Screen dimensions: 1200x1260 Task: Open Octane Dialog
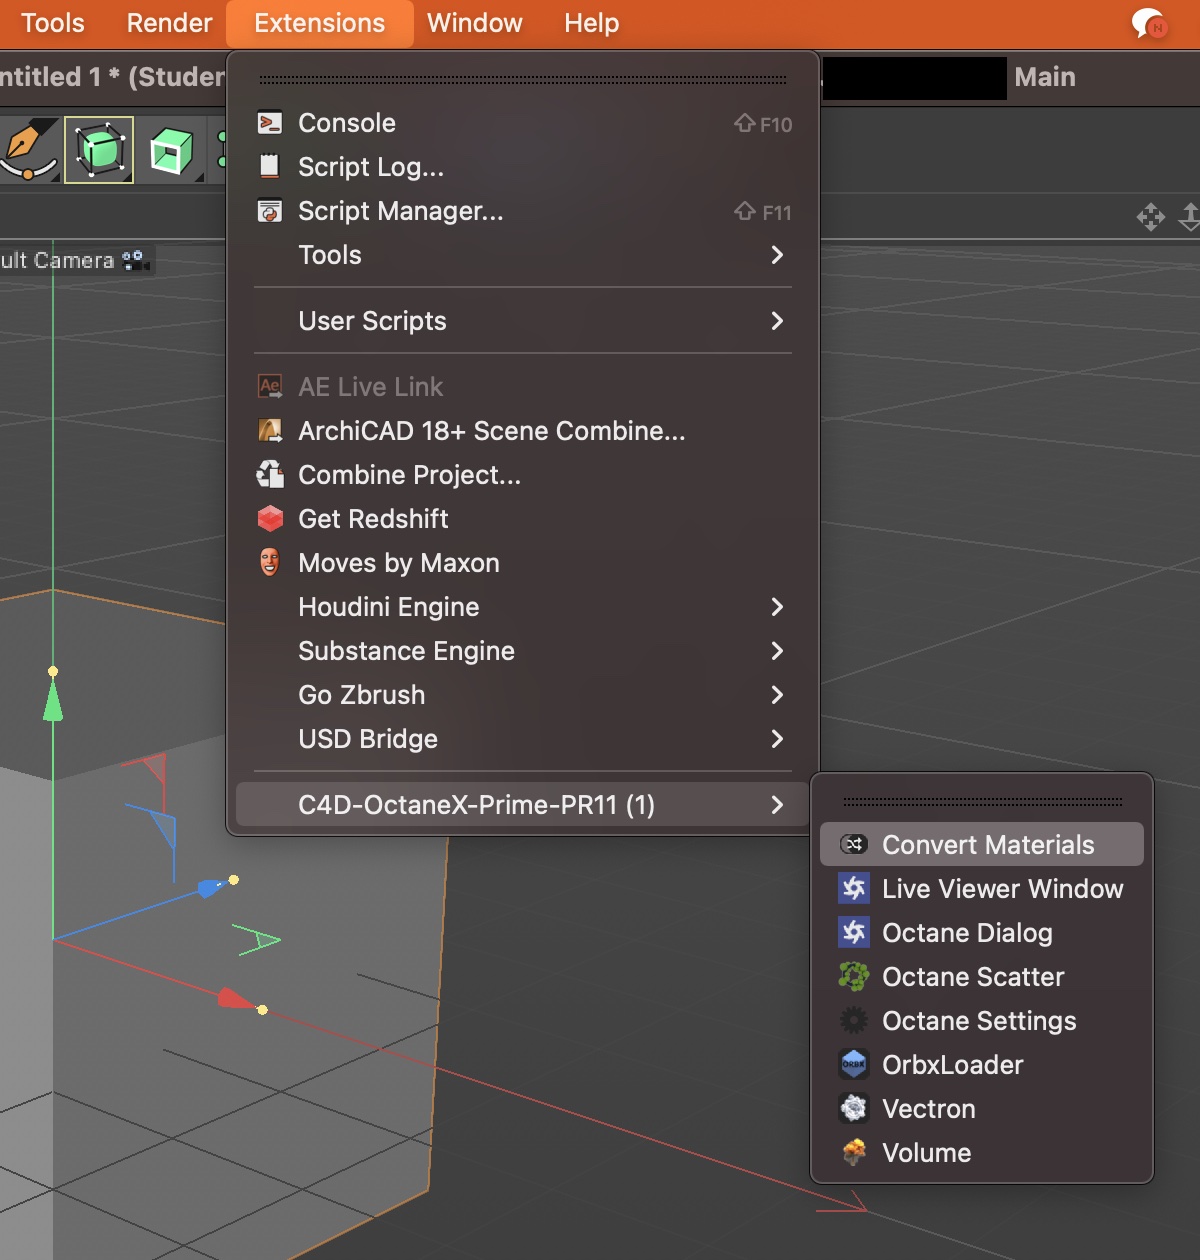click(982, 933)
